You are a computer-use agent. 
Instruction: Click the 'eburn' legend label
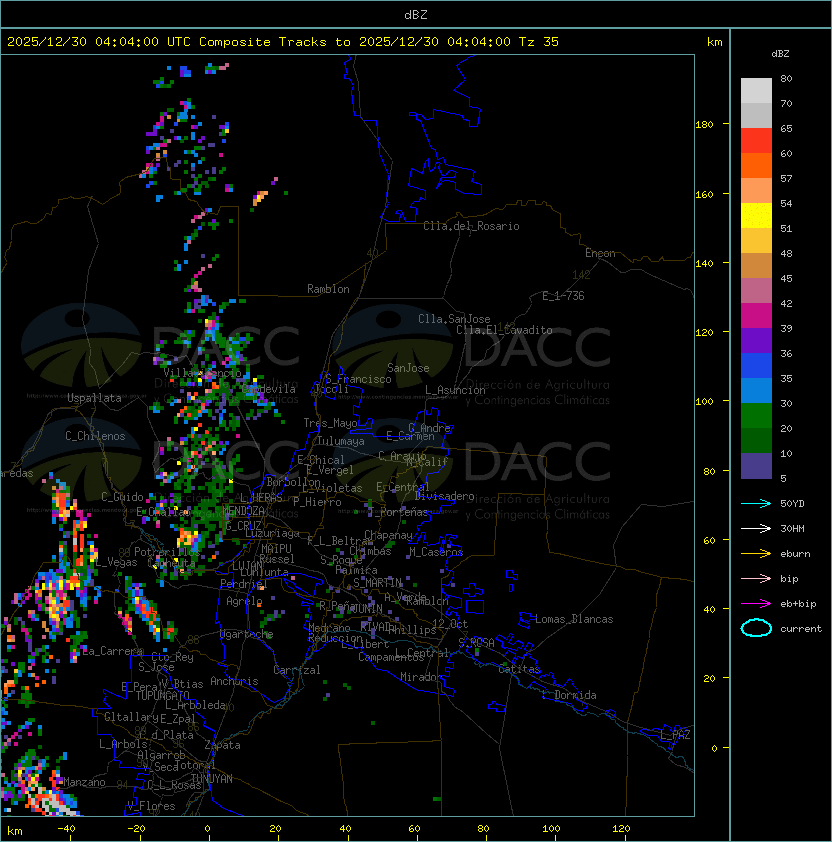tap(795, 554)
